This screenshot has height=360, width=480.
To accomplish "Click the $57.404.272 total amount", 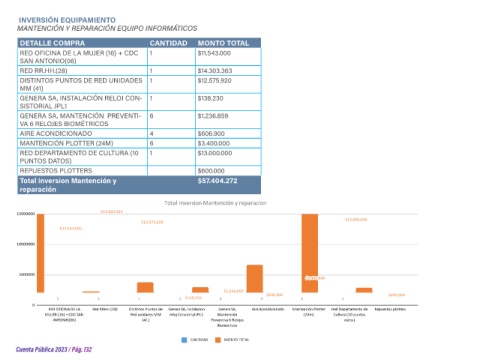I will [x=217, y=181].
